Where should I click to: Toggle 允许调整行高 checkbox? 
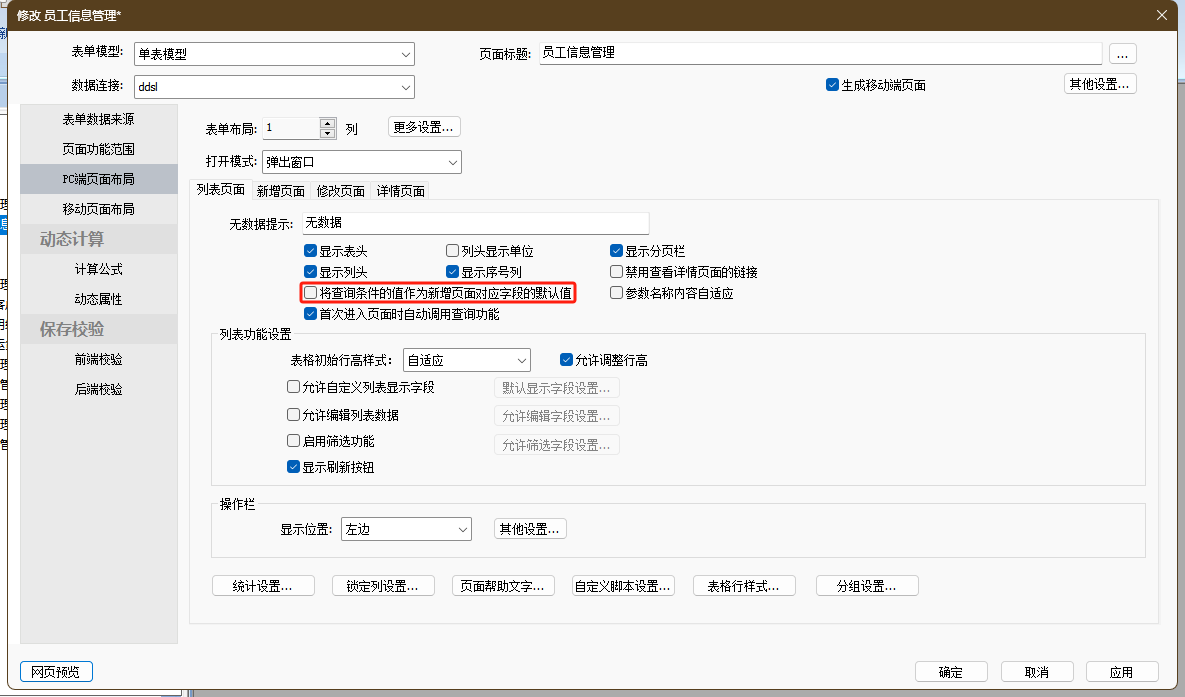567,360
